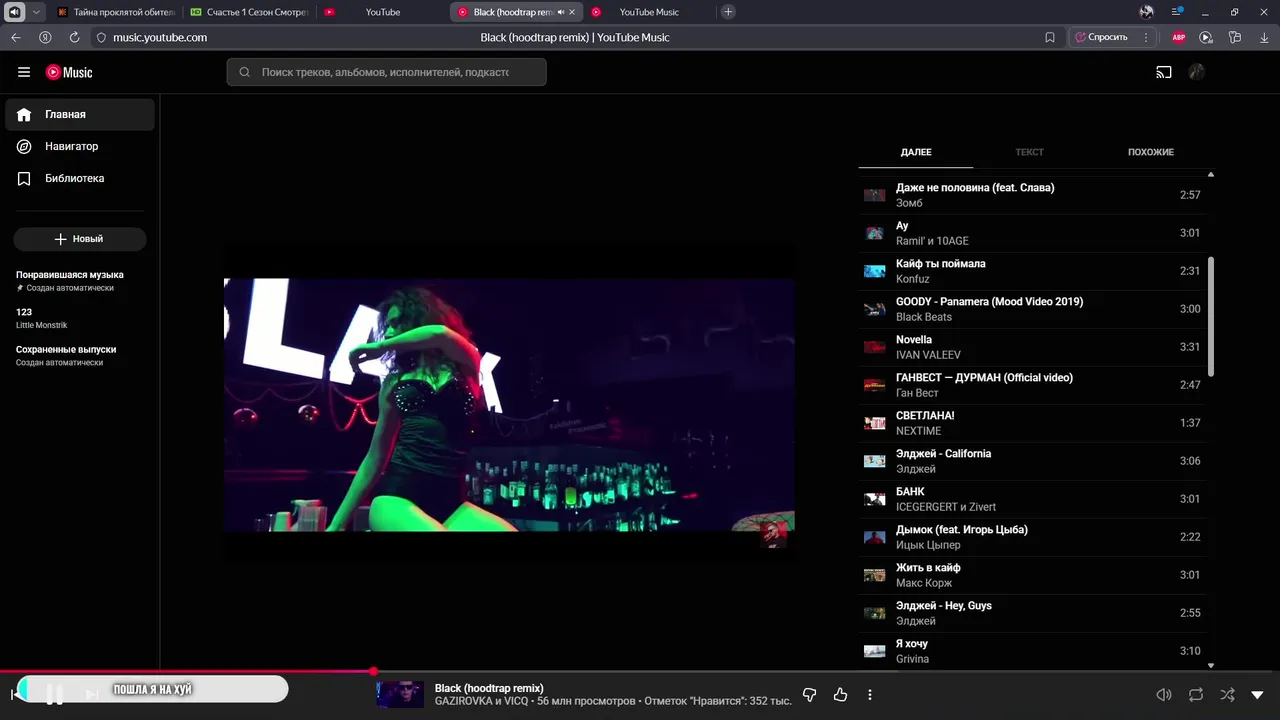
Task: Click the queue panel scrollbar thumb
Action: (1211, 316)
